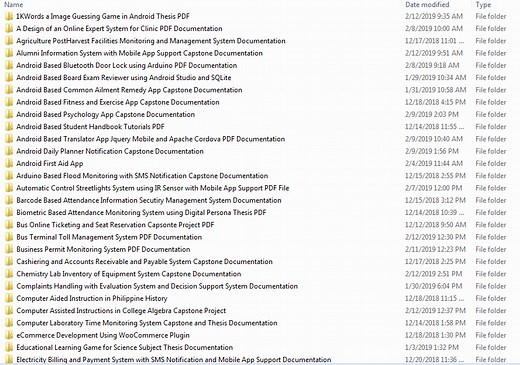Select 'Alumni Information System with Mobile App Support' name
The image size is (520, 365).
pyautogui.click(x=140, y=53)
